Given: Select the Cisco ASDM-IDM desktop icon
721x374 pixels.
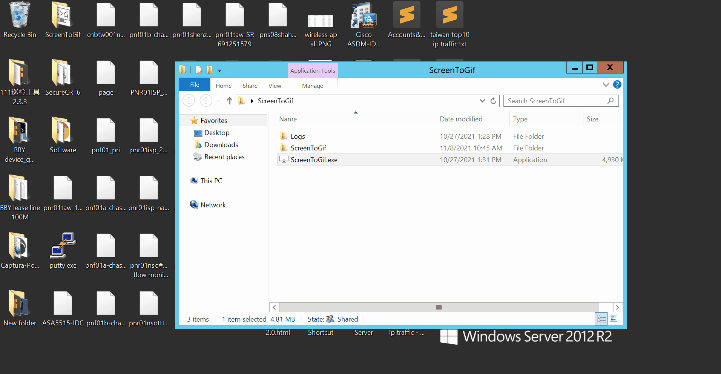Looking at the screenshot, I should pyautogui.click(x=363, y=24).
